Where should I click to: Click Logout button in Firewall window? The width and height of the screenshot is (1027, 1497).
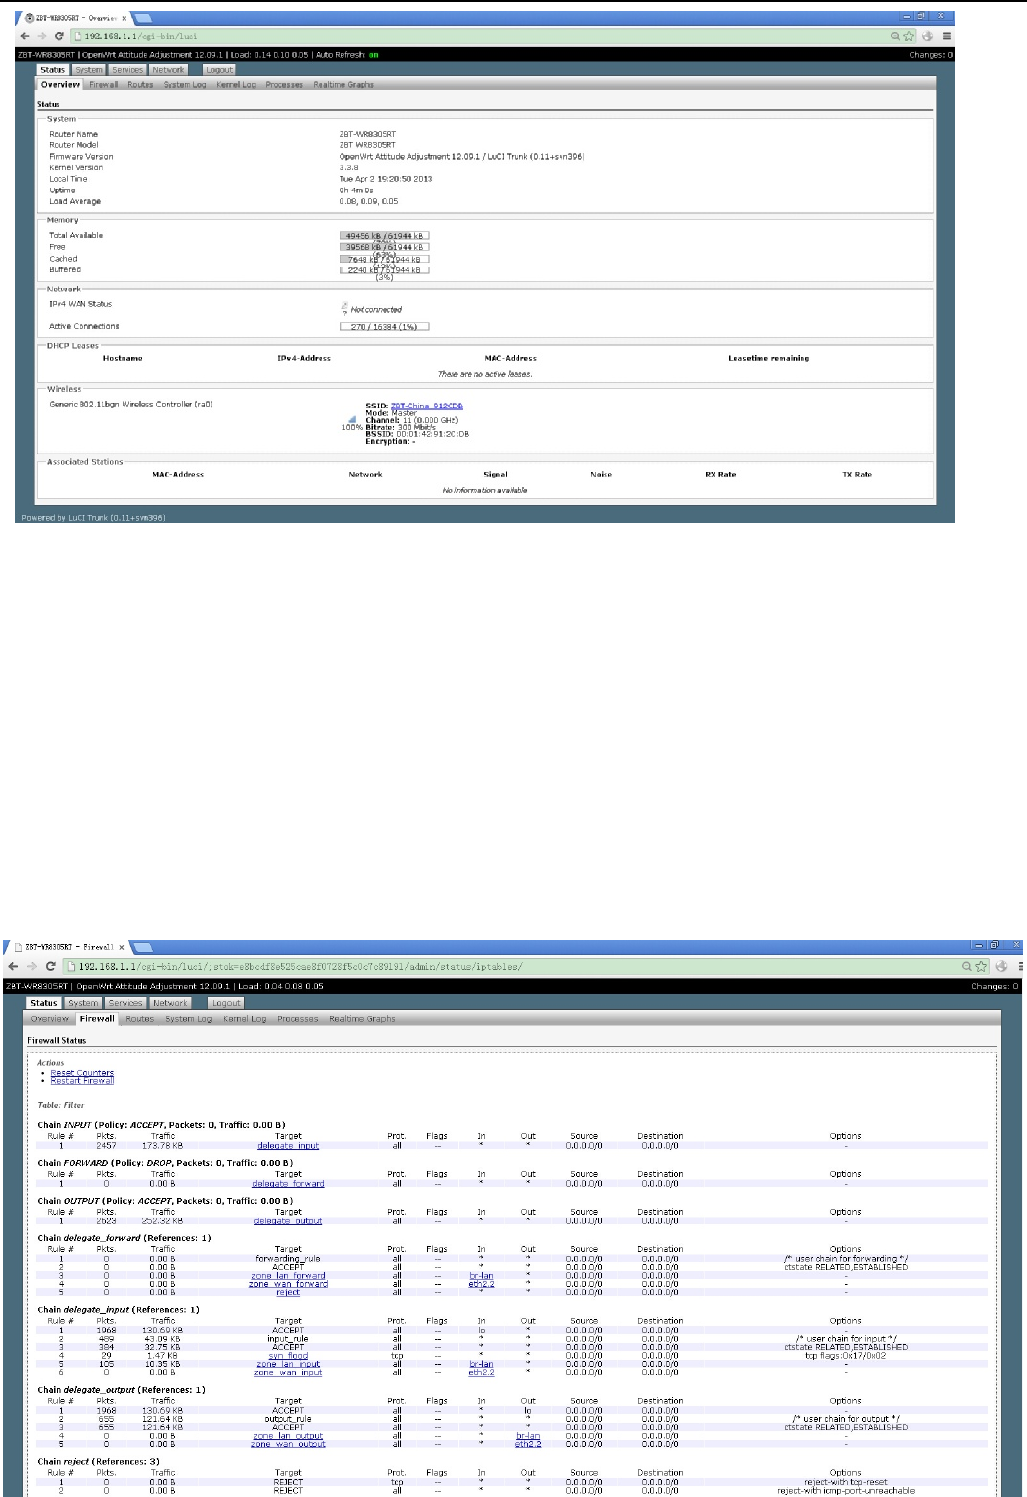click(226, 1003)
